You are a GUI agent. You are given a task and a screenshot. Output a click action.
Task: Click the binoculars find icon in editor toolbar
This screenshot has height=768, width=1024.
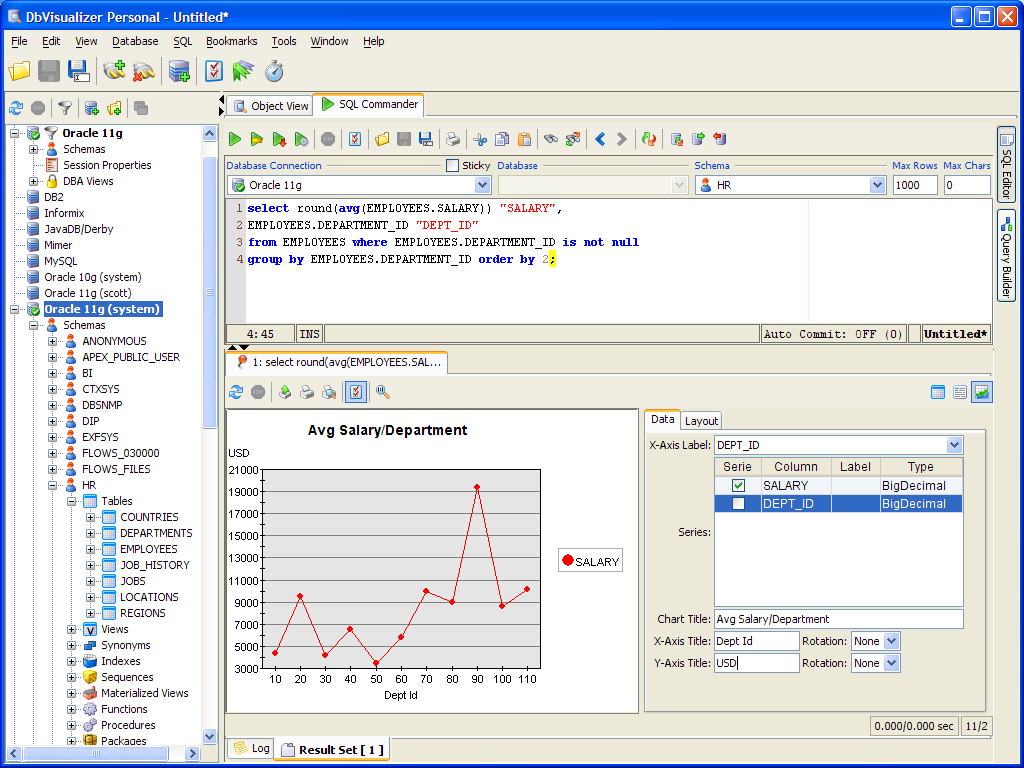point(550,139)
